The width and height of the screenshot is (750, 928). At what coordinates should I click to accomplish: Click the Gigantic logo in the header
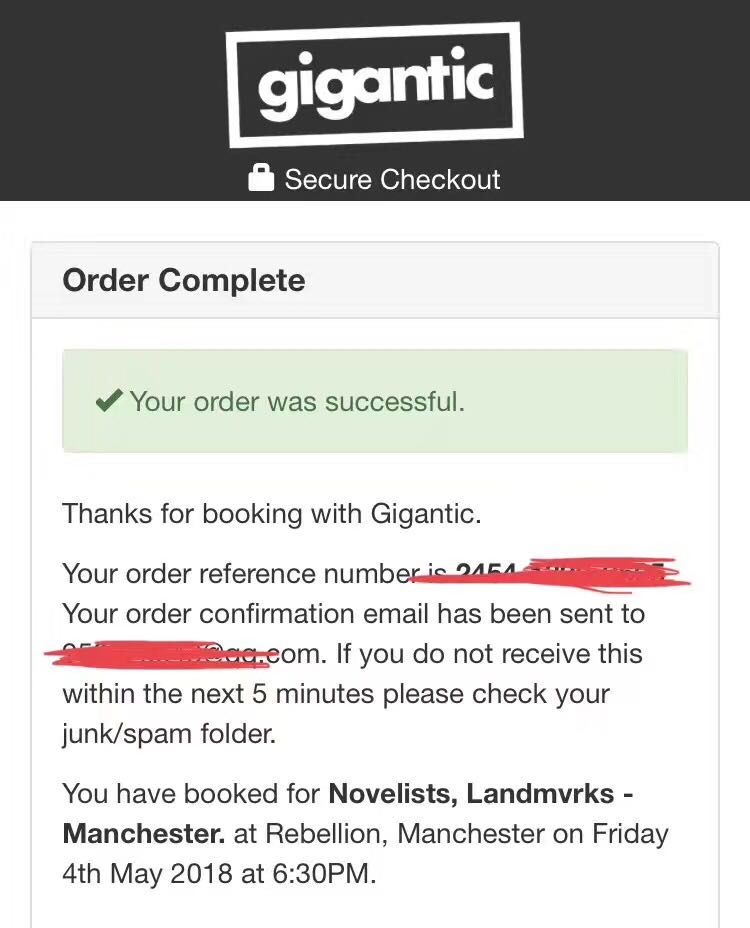point(374,86)
